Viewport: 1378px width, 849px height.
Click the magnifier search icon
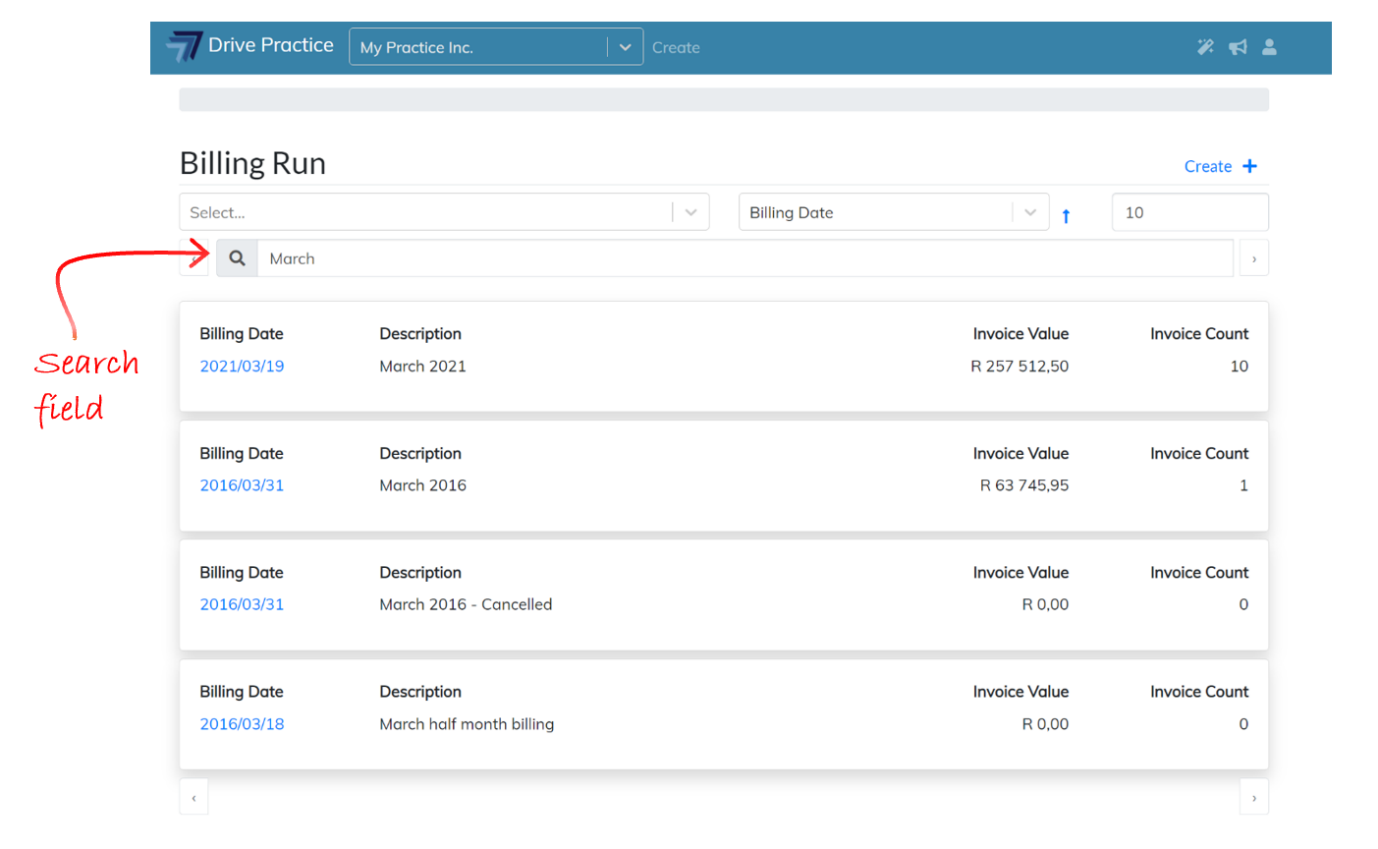(x=237, y=258)
